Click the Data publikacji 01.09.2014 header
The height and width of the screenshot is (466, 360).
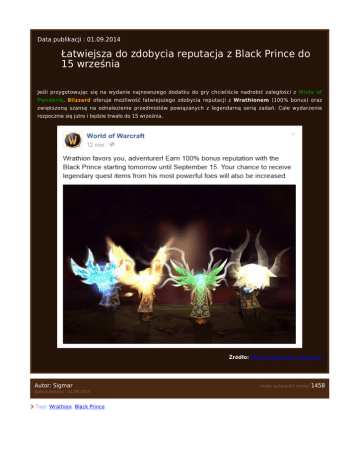pyautogui.click(x=79, y=39)
